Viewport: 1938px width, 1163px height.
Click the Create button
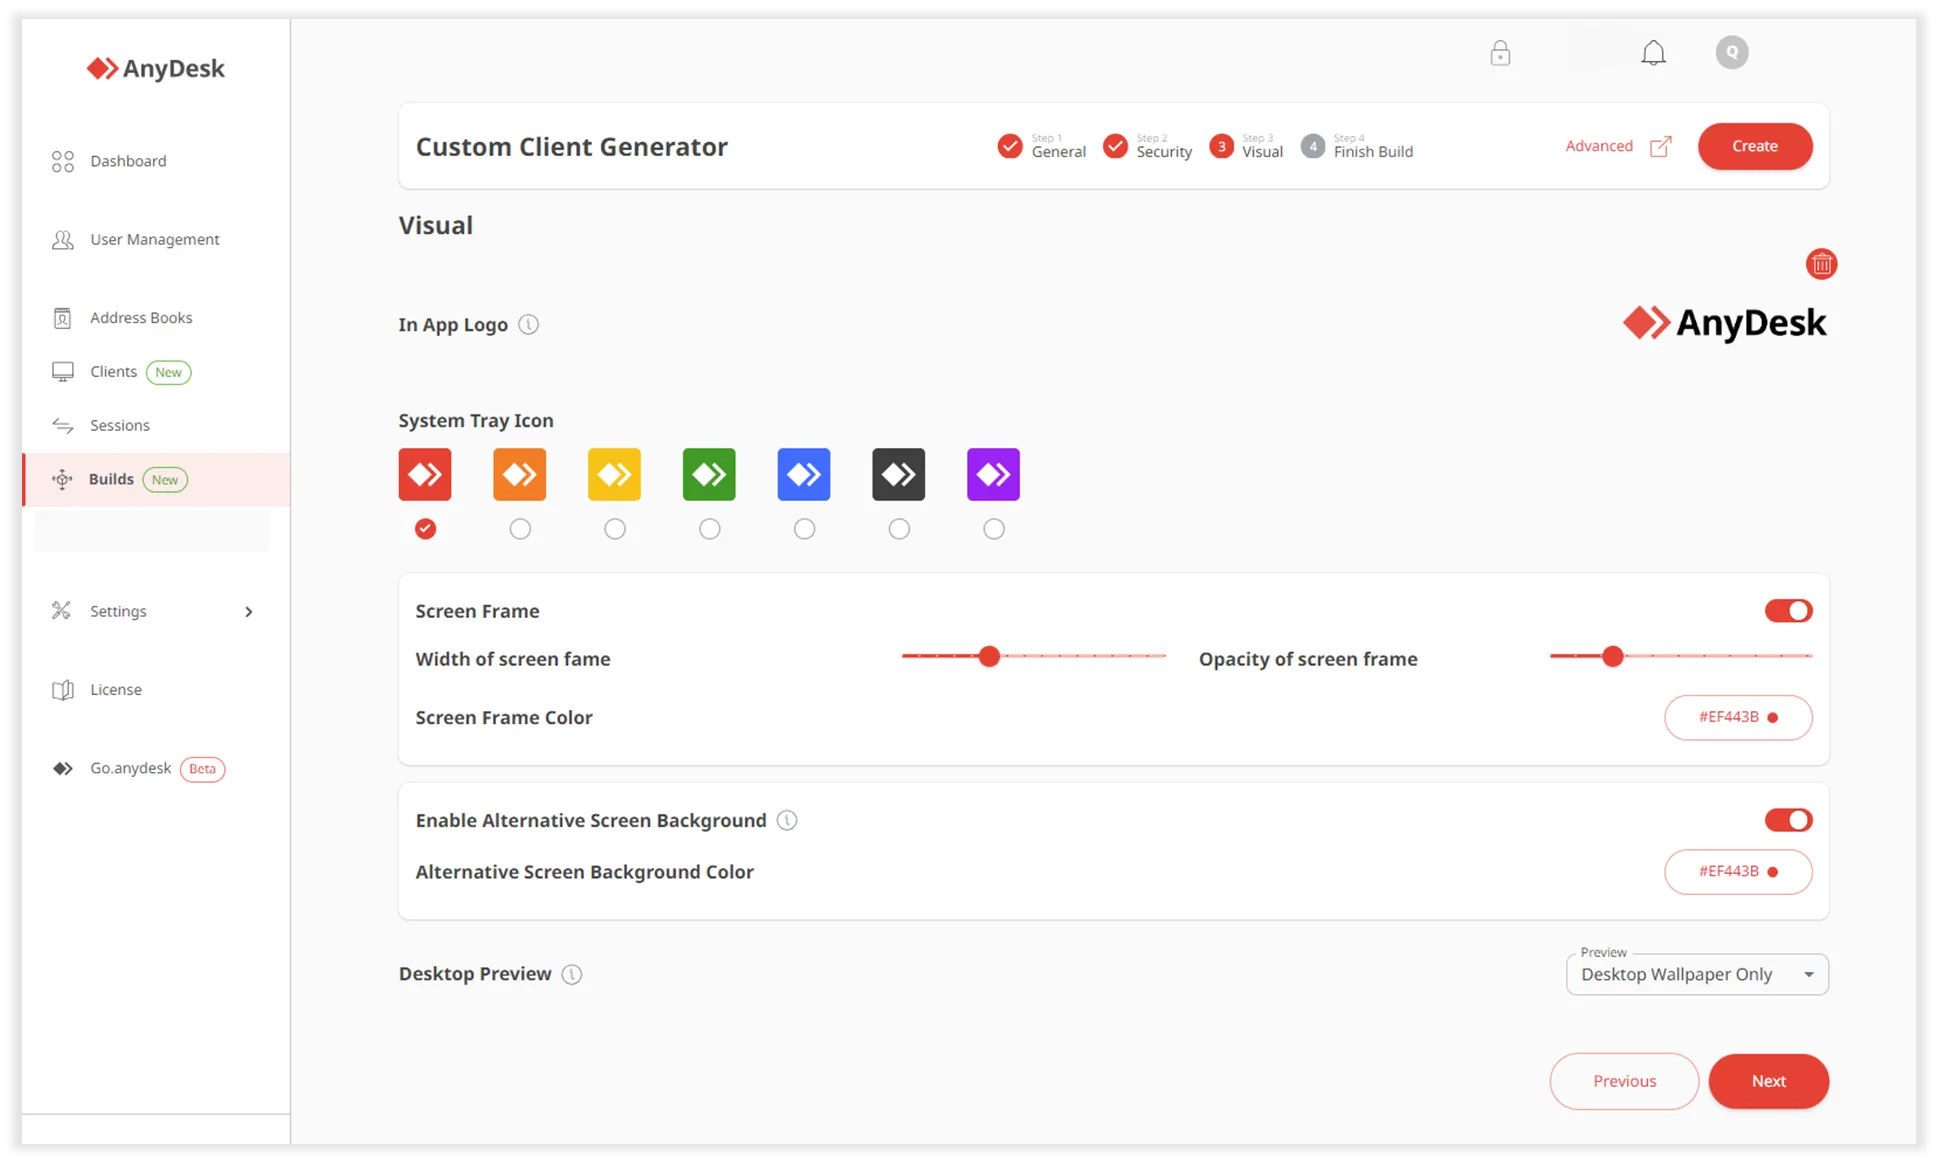coord(1754,146)
